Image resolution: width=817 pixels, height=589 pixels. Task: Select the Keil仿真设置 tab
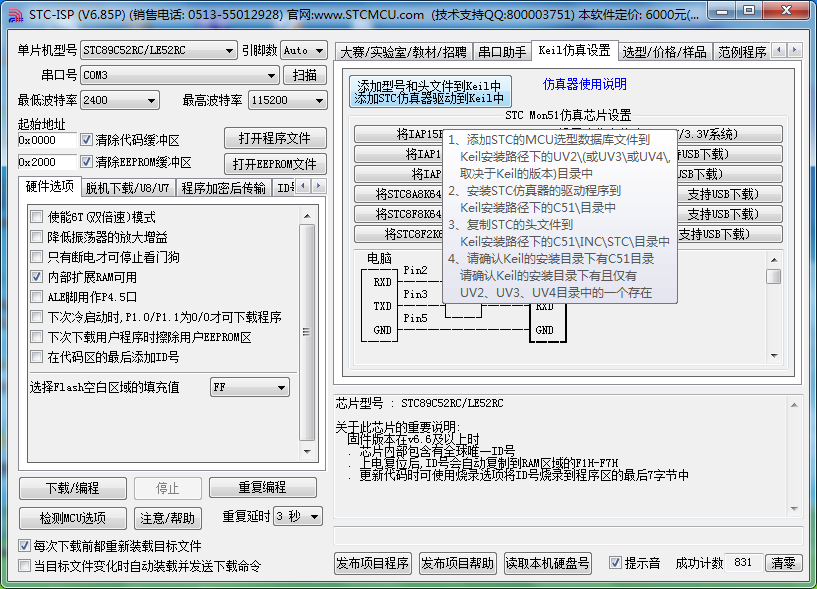tap(574, 51)
